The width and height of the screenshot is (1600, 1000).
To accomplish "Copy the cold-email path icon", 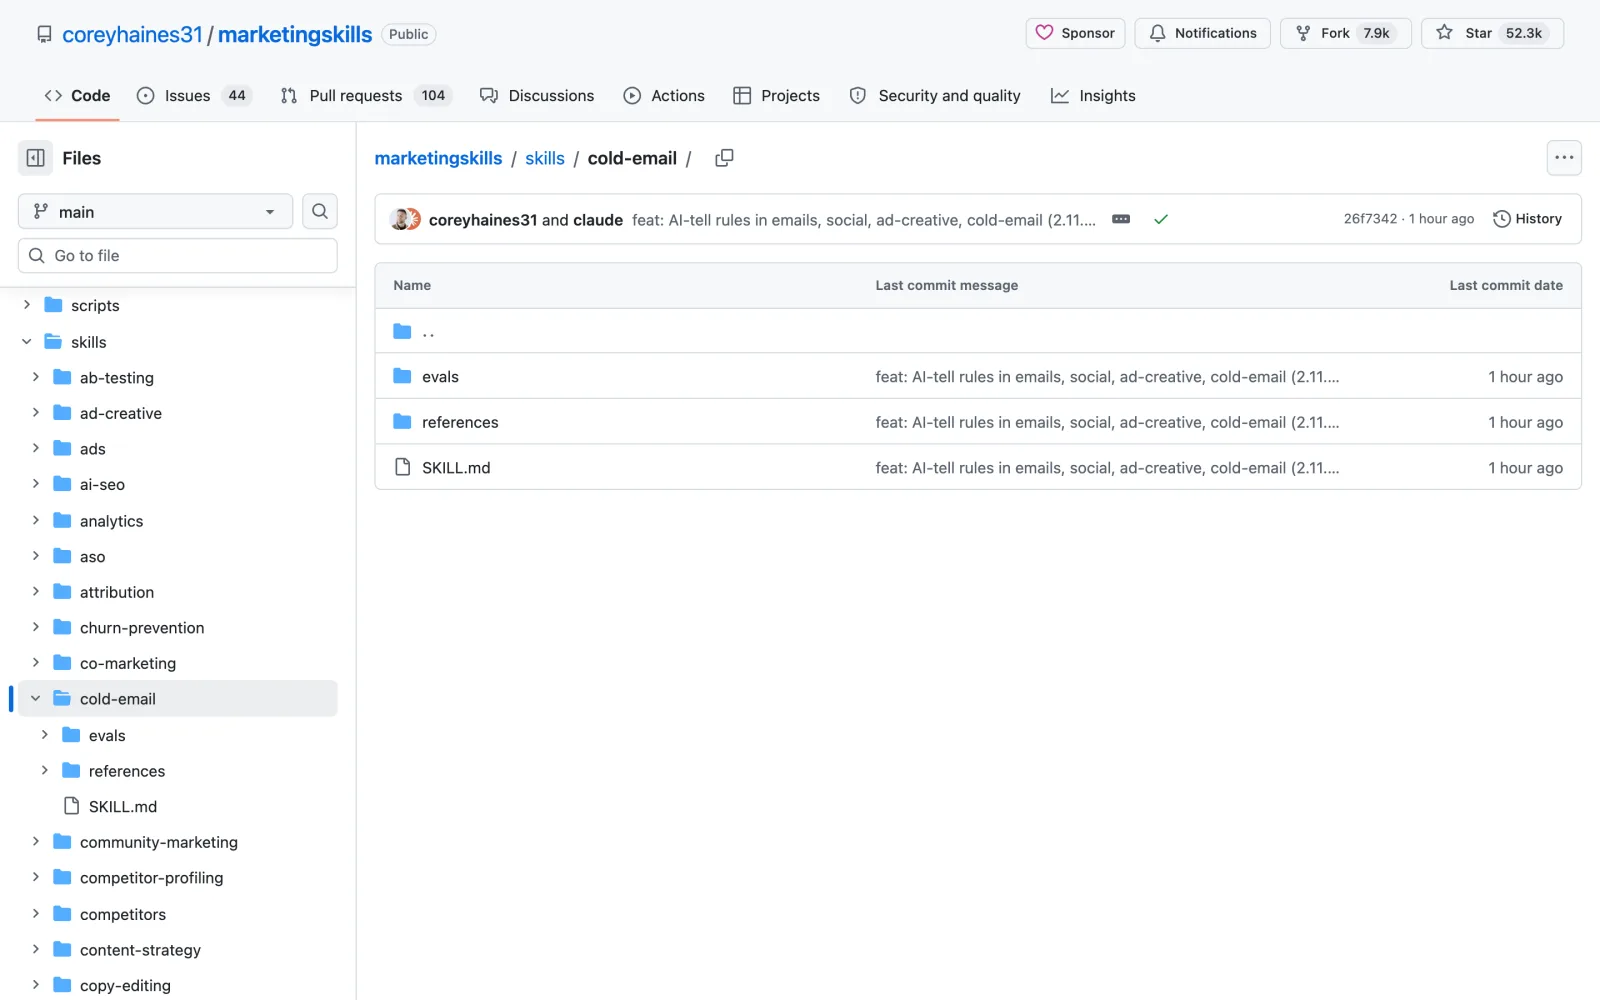I will tap(724, 158).
